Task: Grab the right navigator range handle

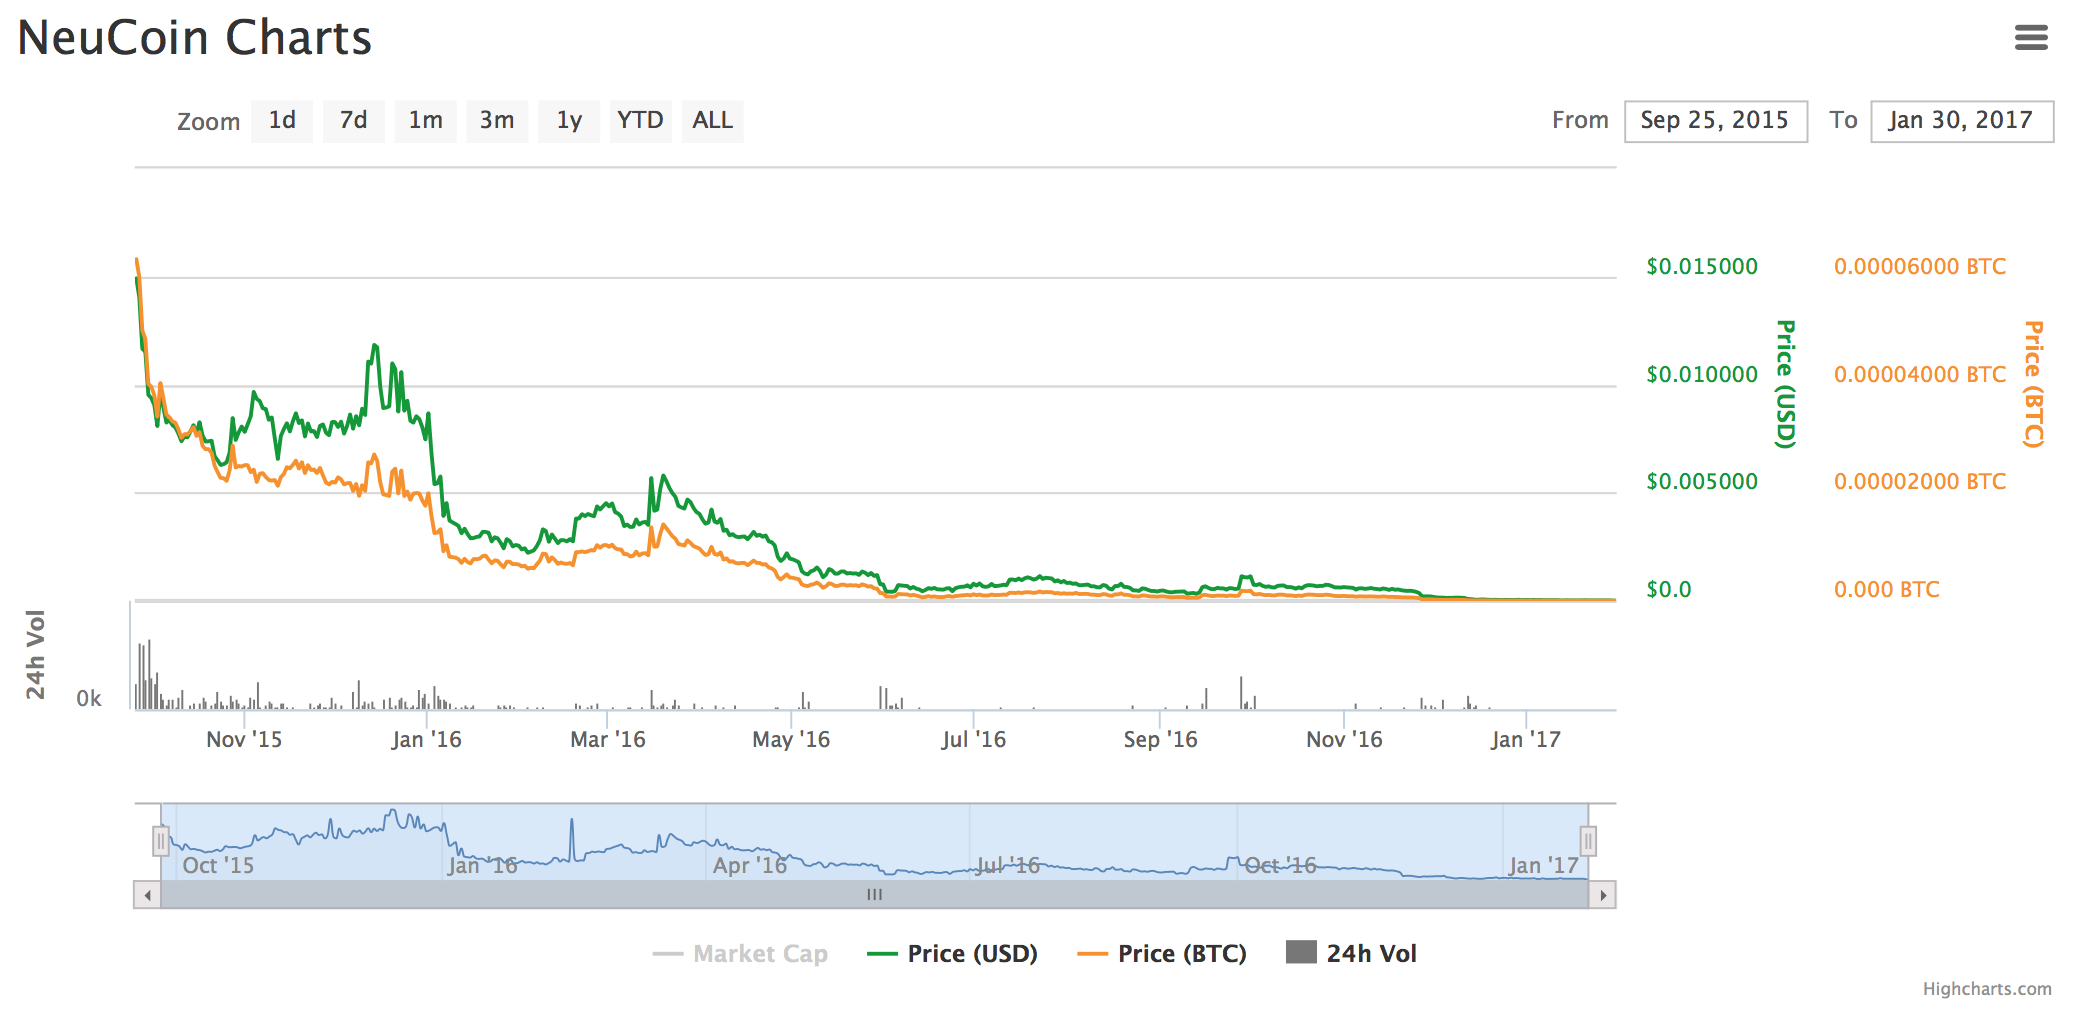Action: (x=1588, y=841)
